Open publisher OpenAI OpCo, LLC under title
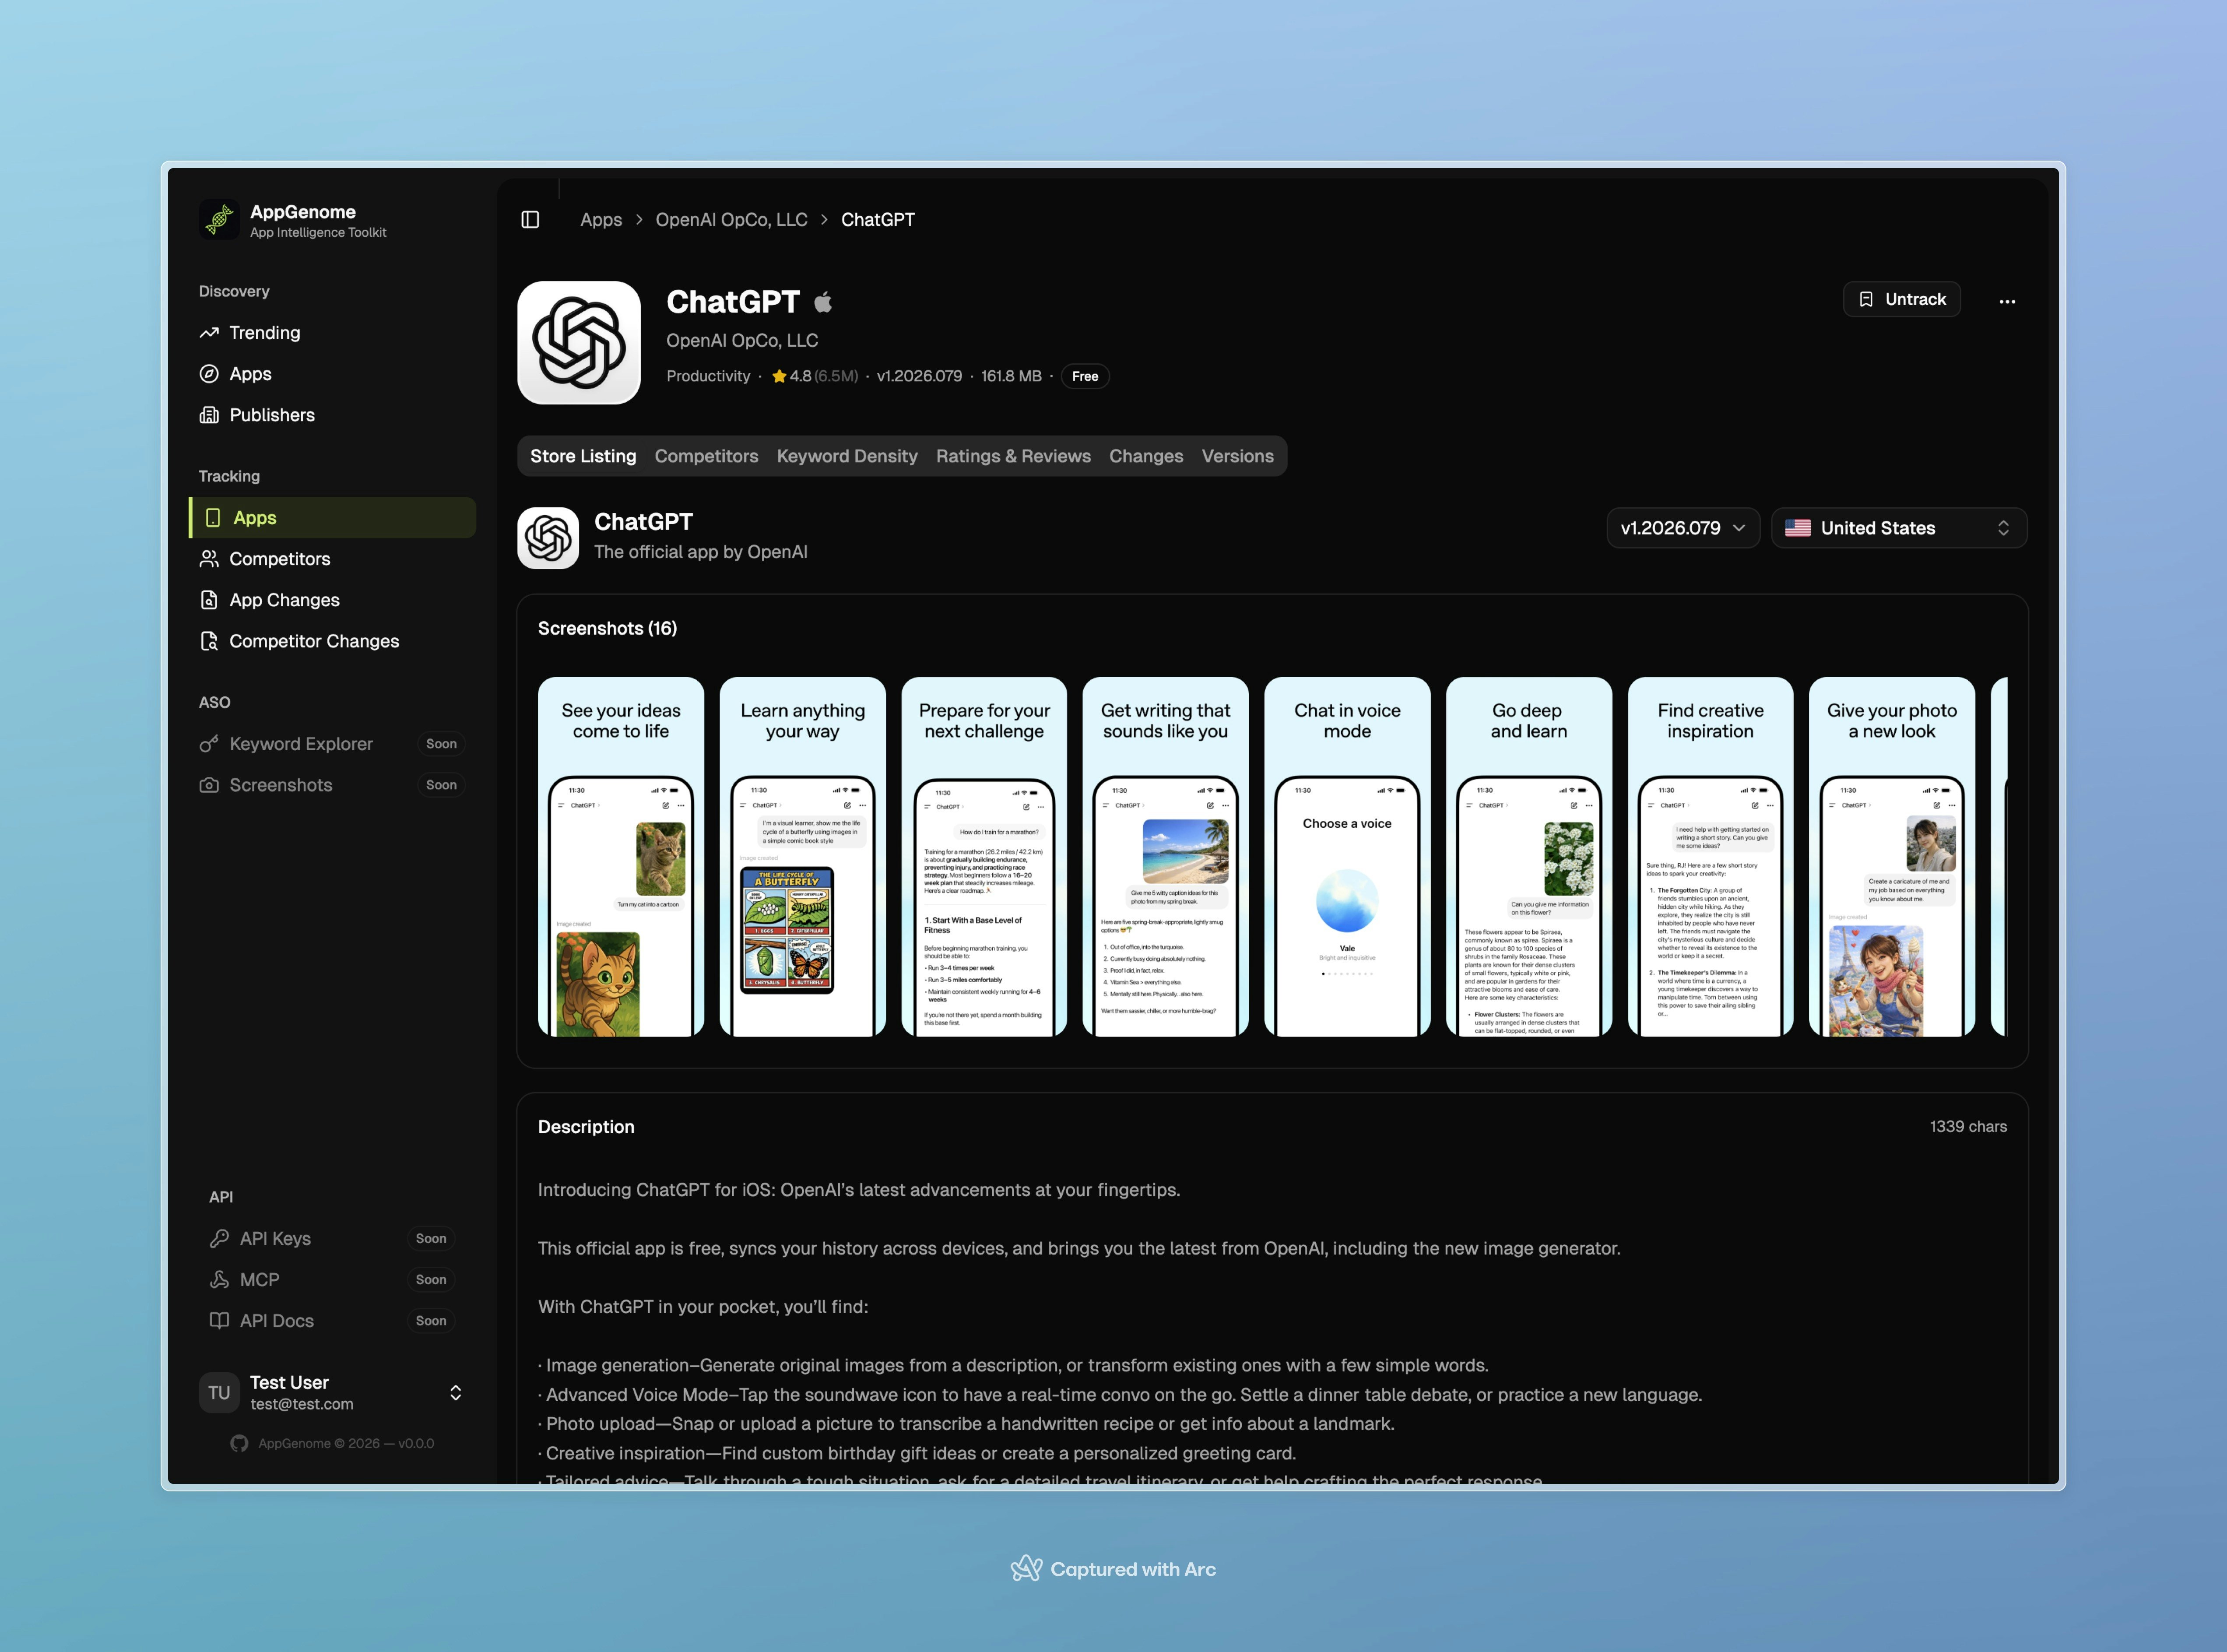Image resolution: width=2227 pixels, height=1652 pixels. coord(742,341)
